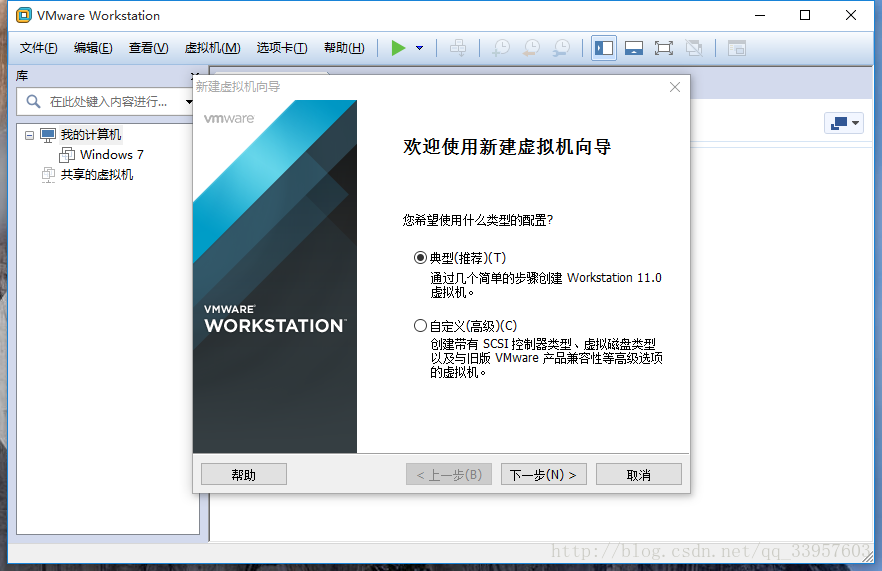
Task: Click the library search input field
Action: 107,102
